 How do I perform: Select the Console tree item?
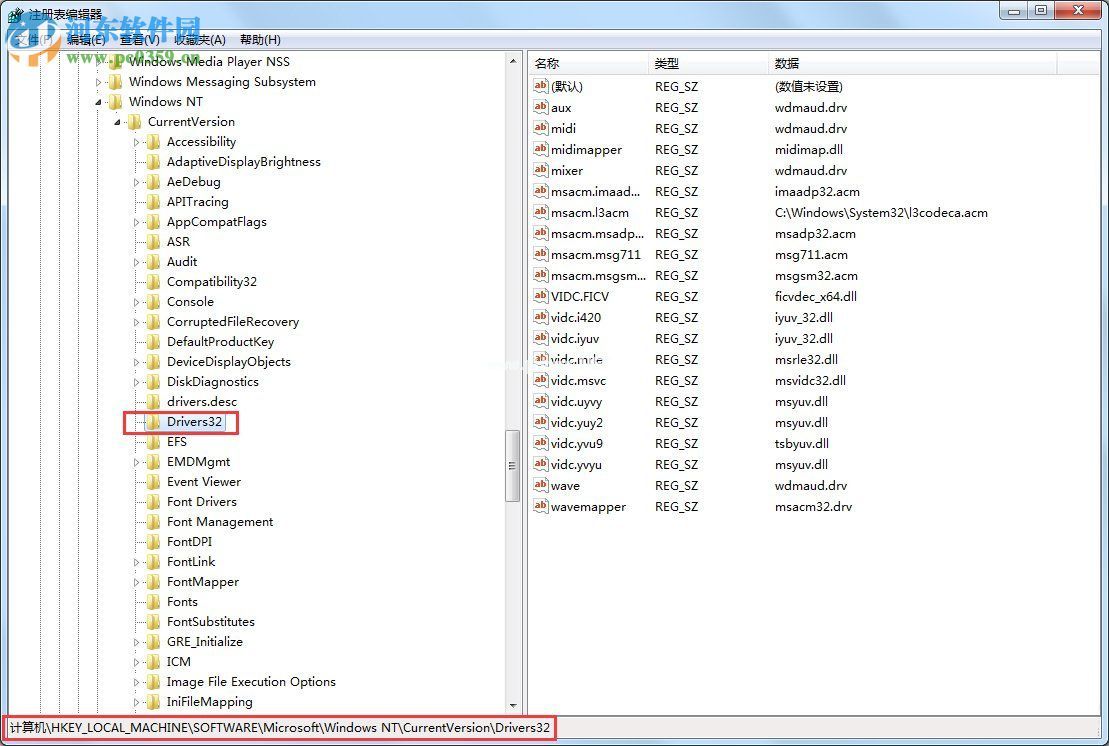click(x=190, y=301)
